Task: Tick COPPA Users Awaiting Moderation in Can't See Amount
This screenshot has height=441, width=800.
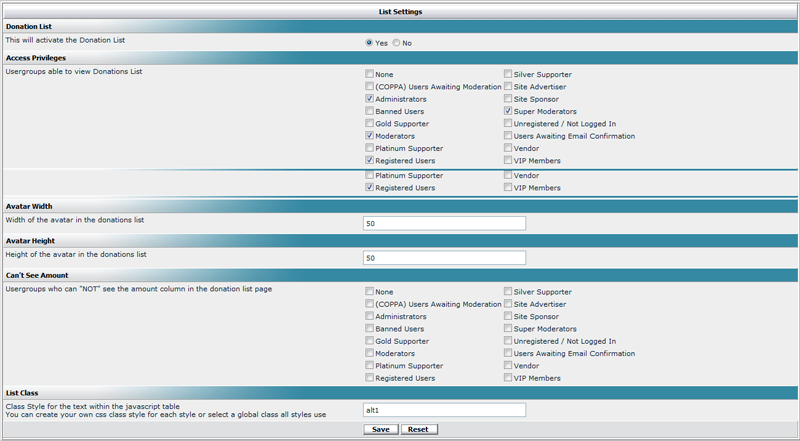Action: 369,304
